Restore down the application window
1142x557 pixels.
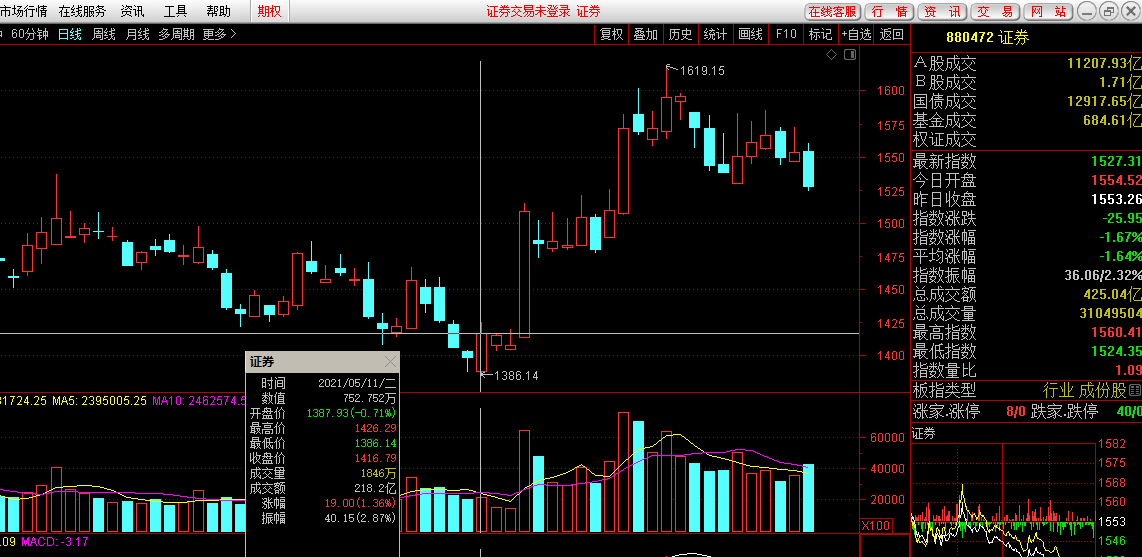(x=1108, y=12)
